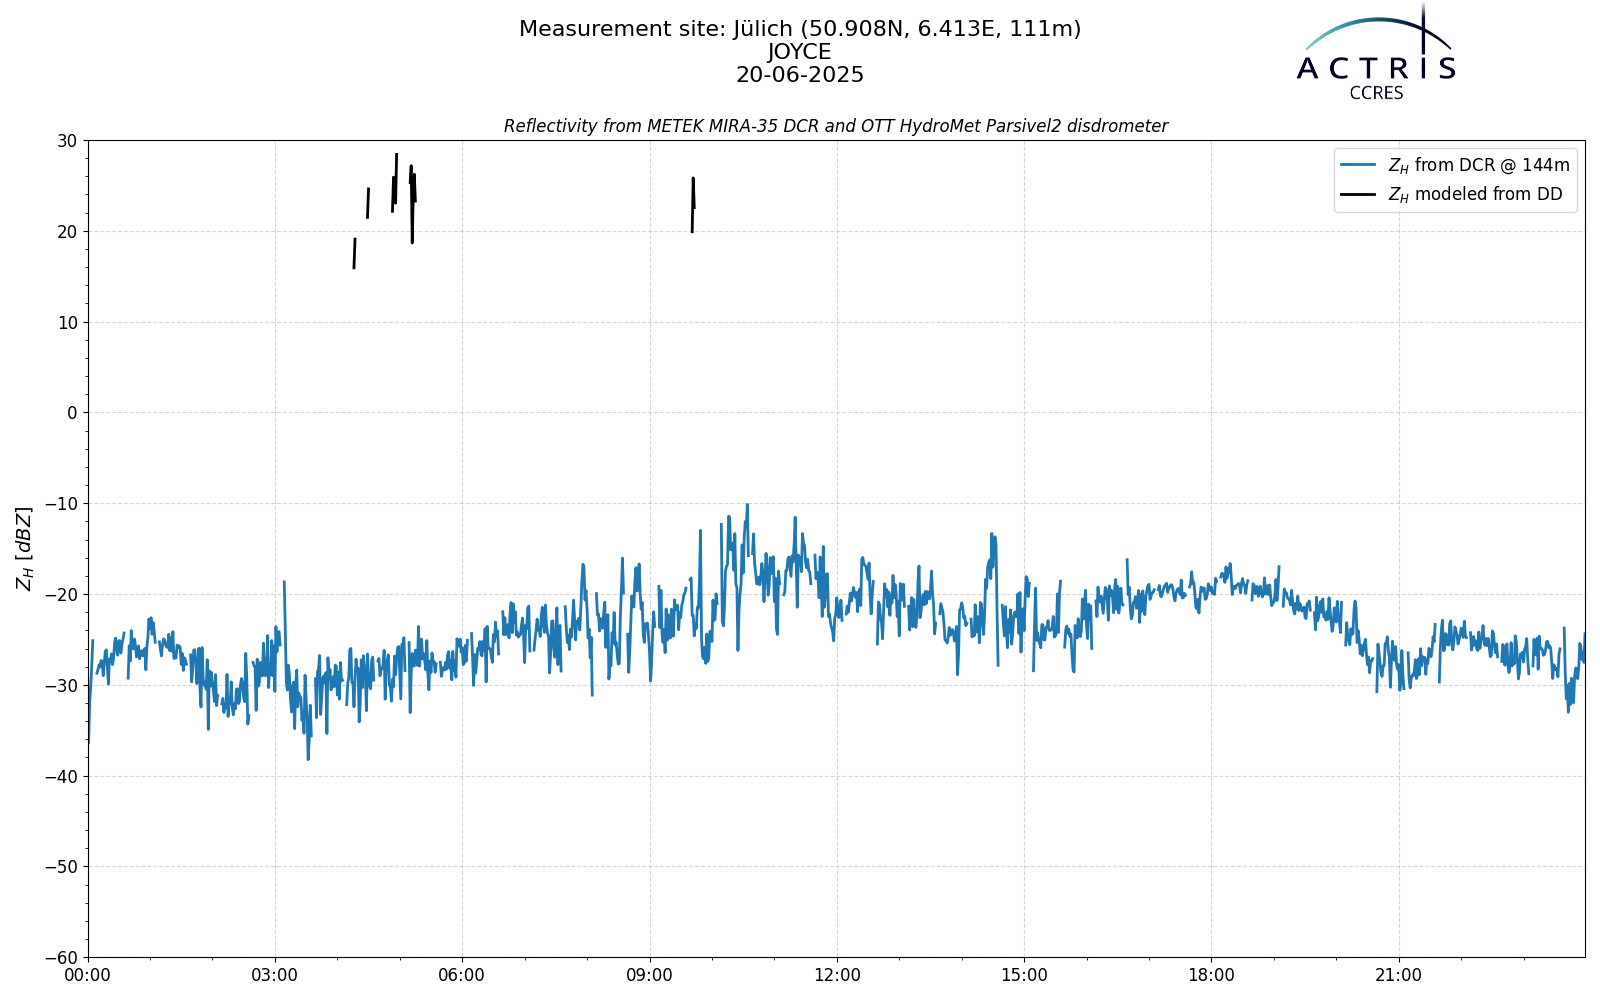Click the 21:00 x-axis tick label
Image resolution: width=1600 pixels, height=1000 pixels.
tap(1398, 975)
